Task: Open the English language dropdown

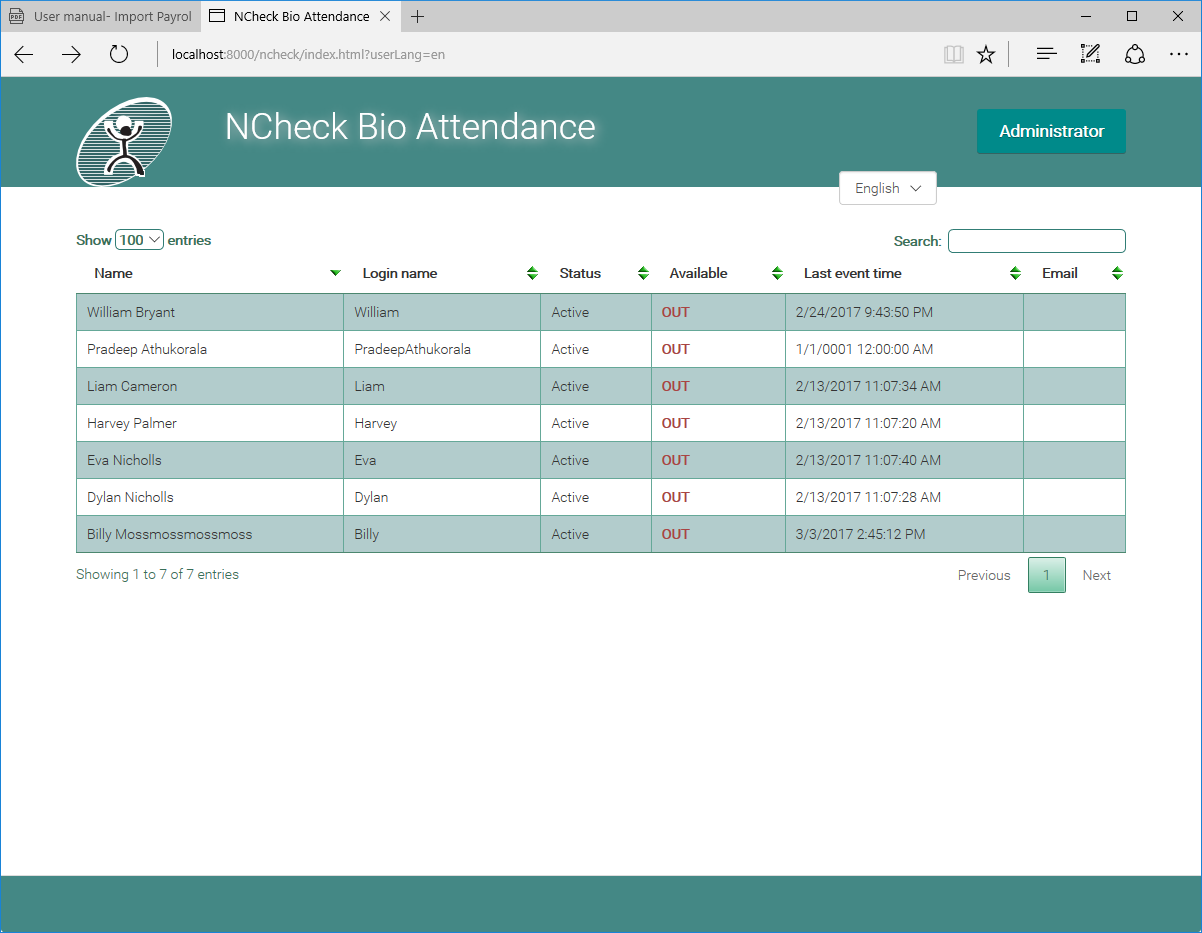Action: click(887, 188)
